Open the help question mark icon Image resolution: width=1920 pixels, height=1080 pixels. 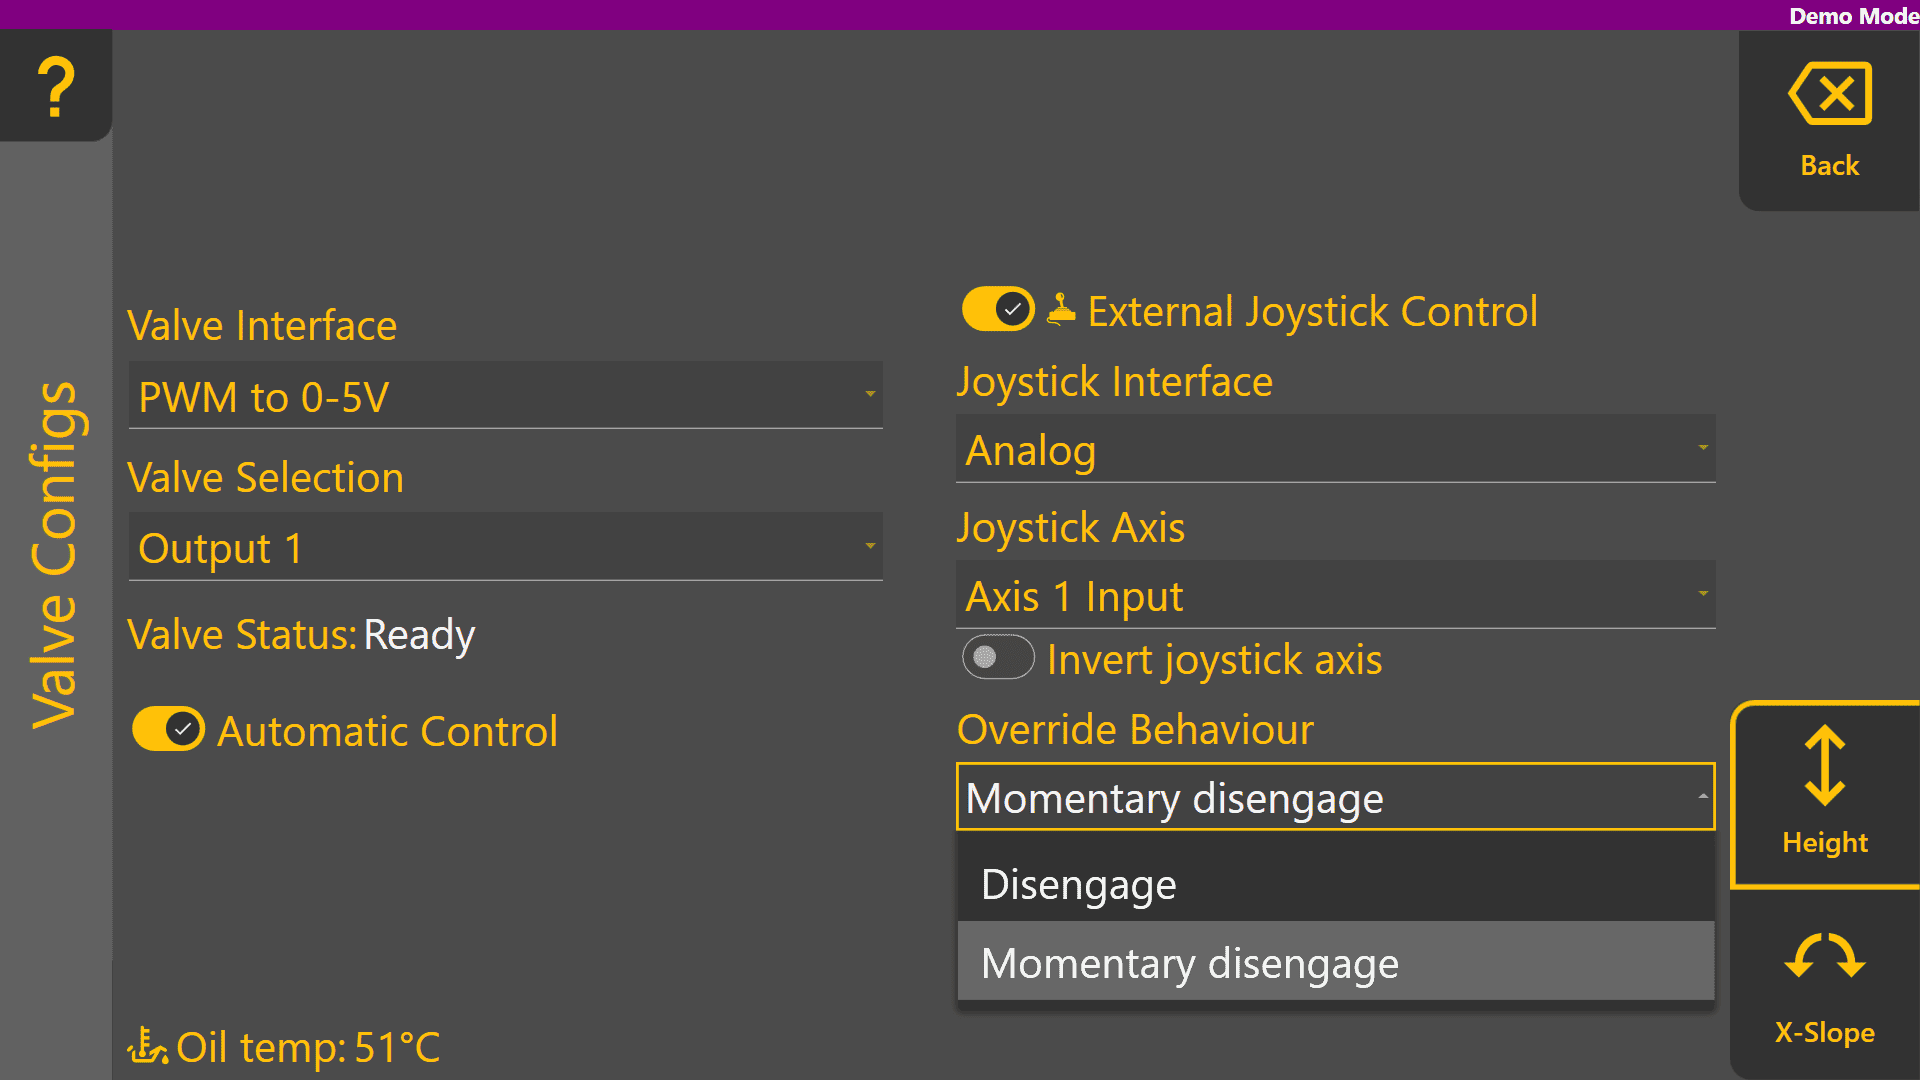coord(56,87)
